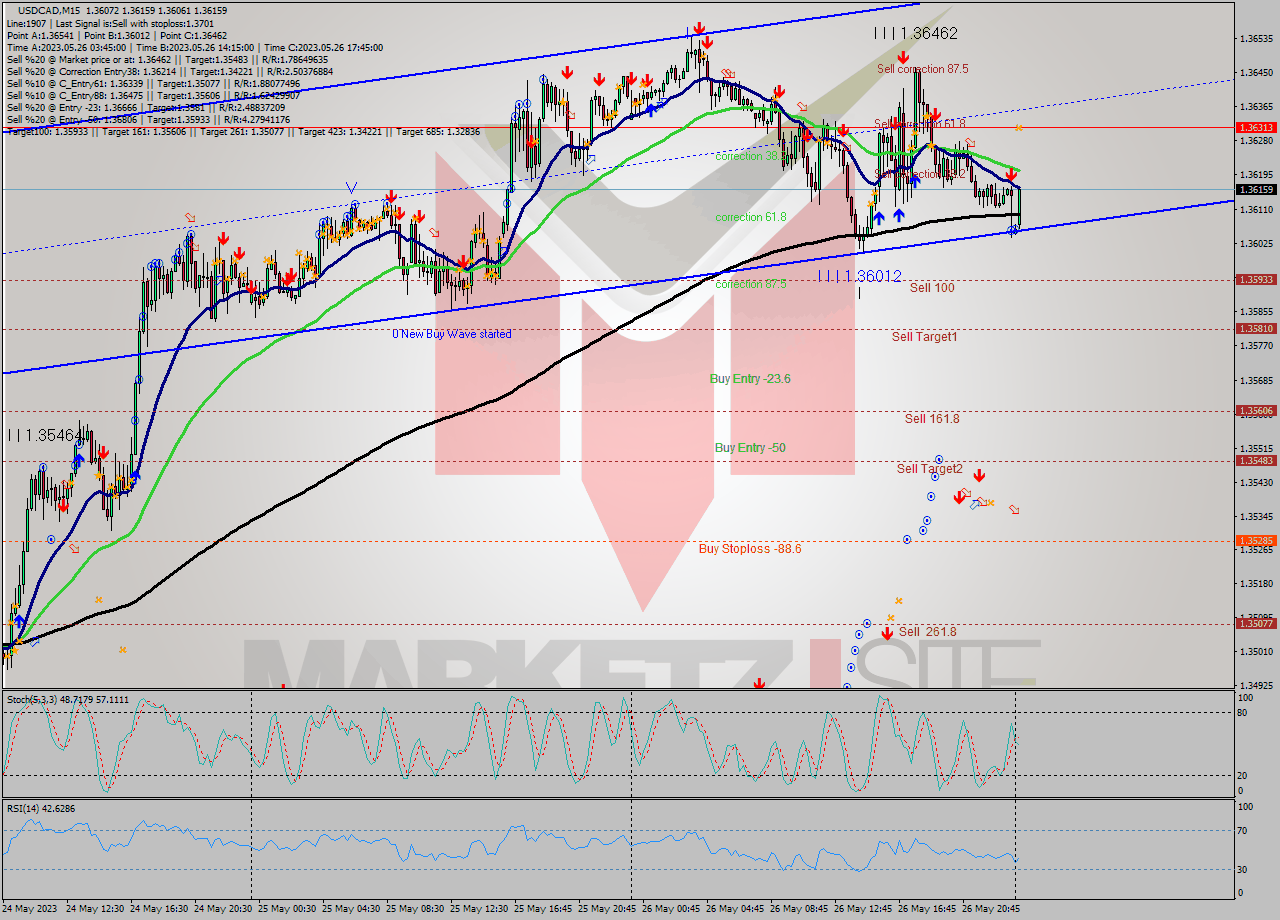The image size is (1280, 920).
Task: Click the red 1.35285 price tag
Action: click(x=1256, y=541)
